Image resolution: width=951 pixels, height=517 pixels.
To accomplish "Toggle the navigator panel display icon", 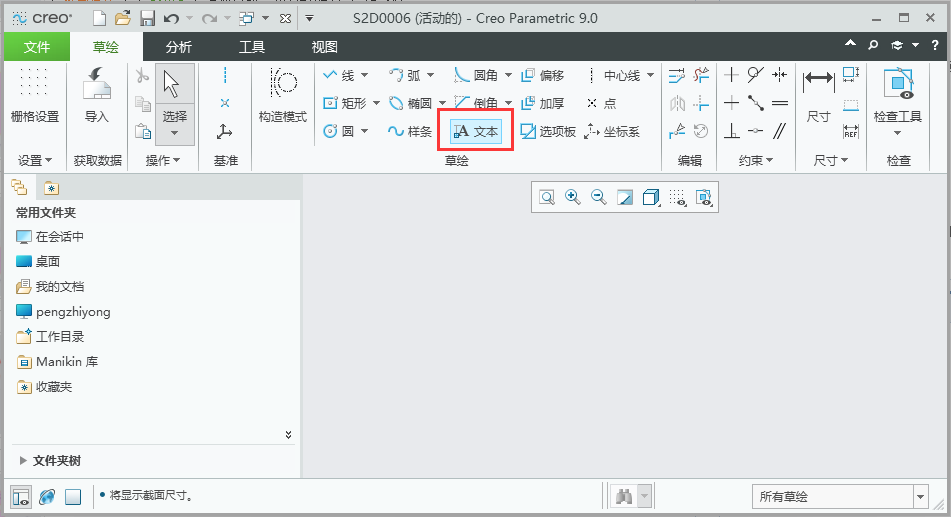I will pyautogui.click(x=21, y=496).
